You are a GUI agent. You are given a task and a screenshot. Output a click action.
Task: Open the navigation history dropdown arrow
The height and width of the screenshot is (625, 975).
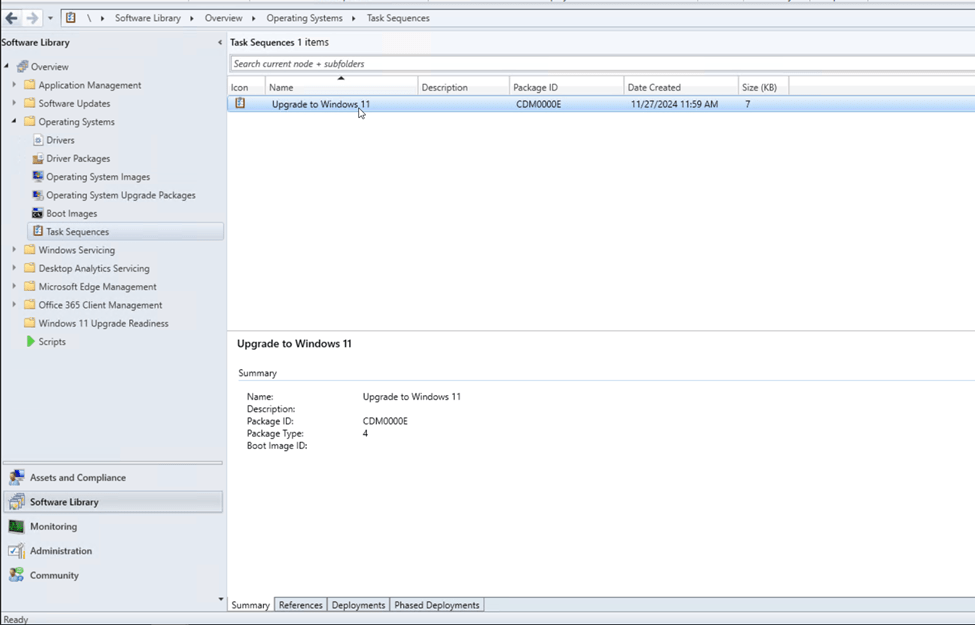pos(50,18)
